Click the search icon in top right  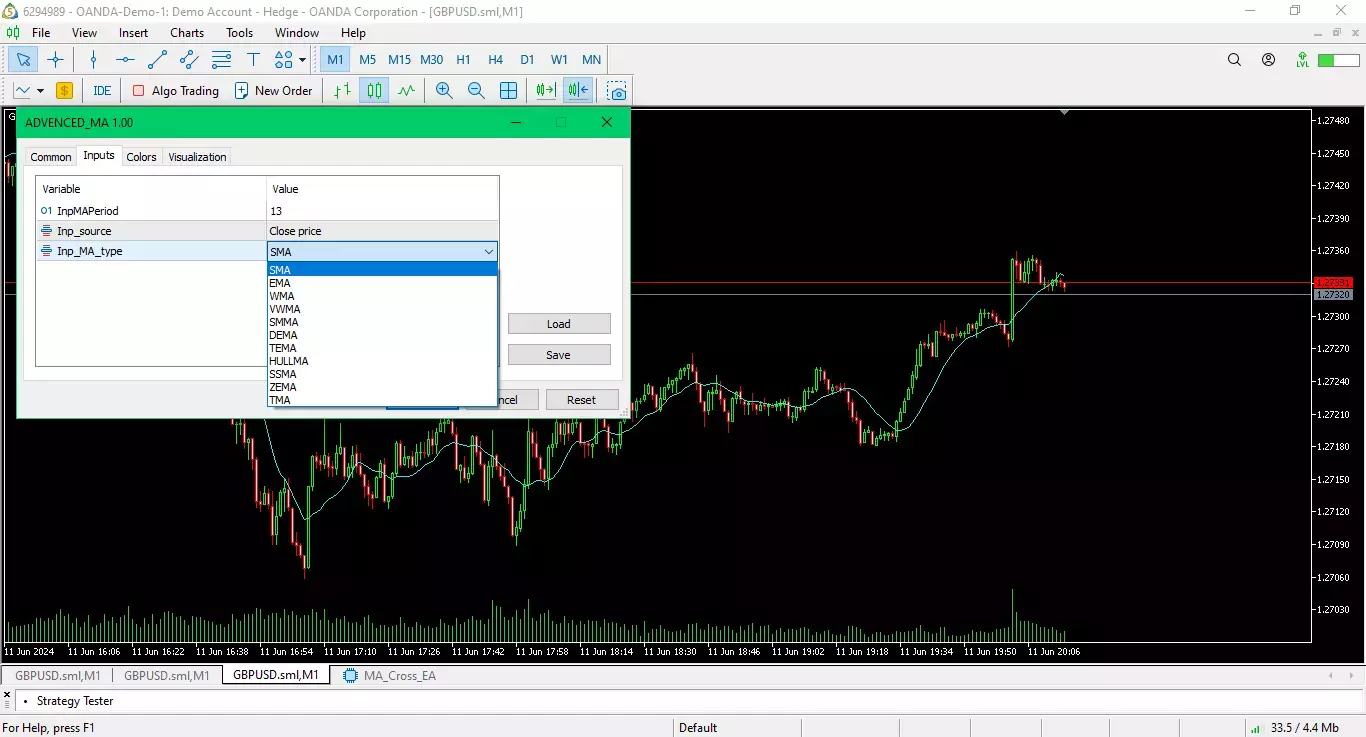pos(1234,60)
